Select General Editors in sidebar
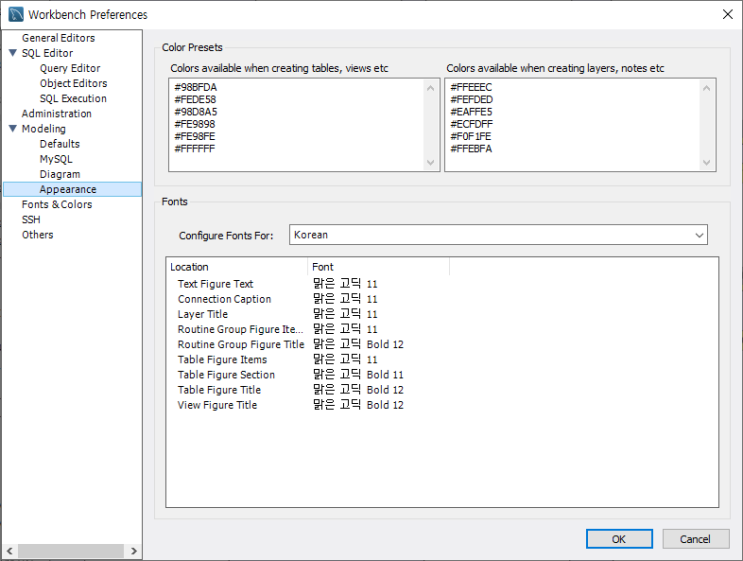Image resolution: width=743 pixels, height=561 pixels. click(x=58, y=38)
